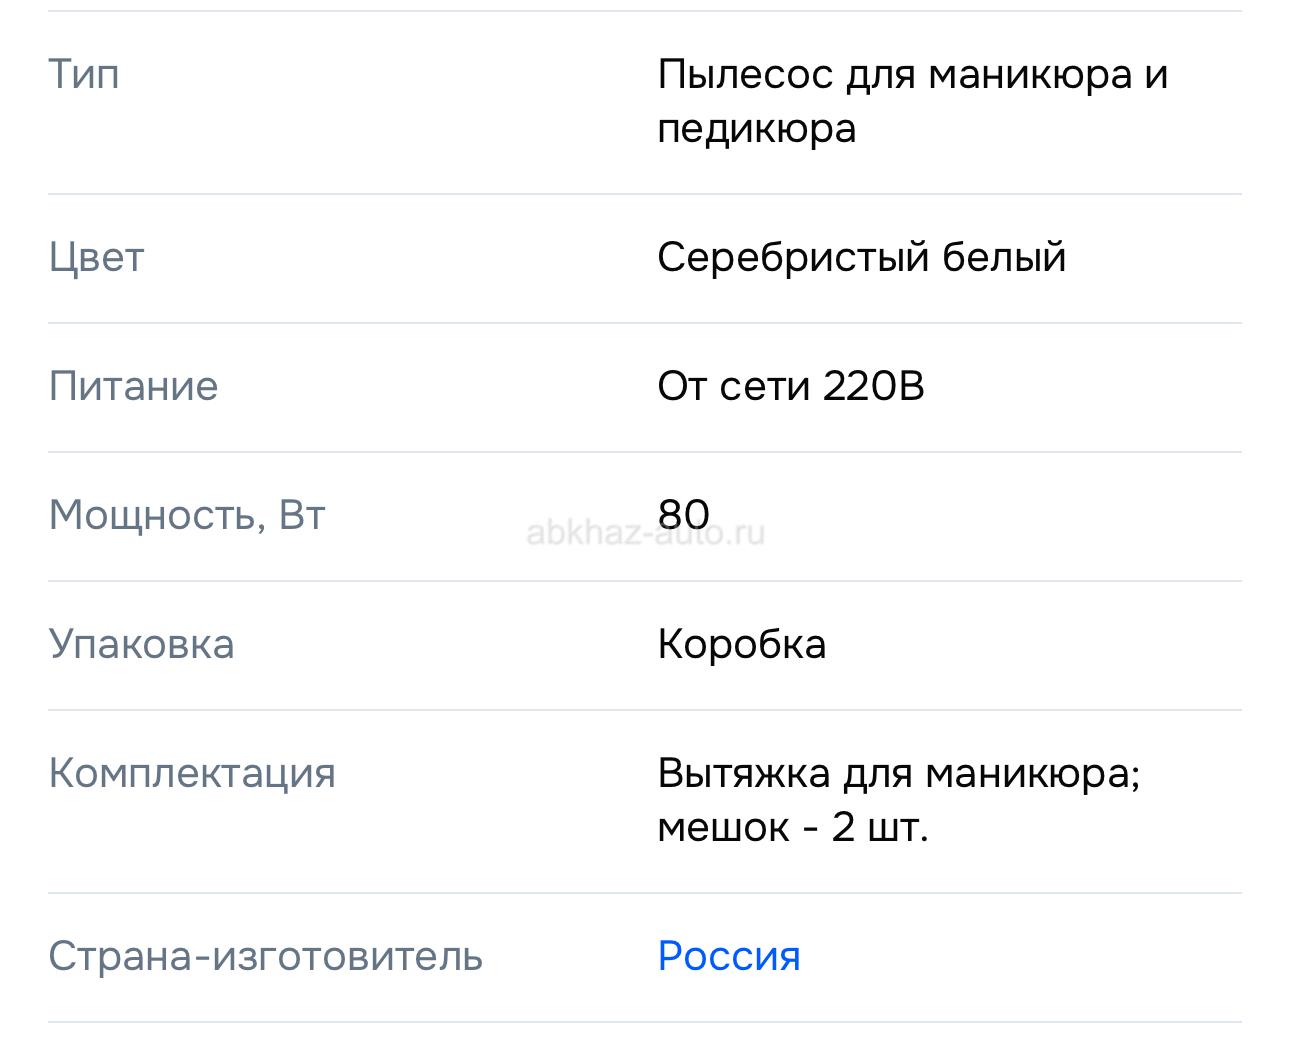
Task: Click the "Комплектация" row label
Action: [x=192, y=773]
